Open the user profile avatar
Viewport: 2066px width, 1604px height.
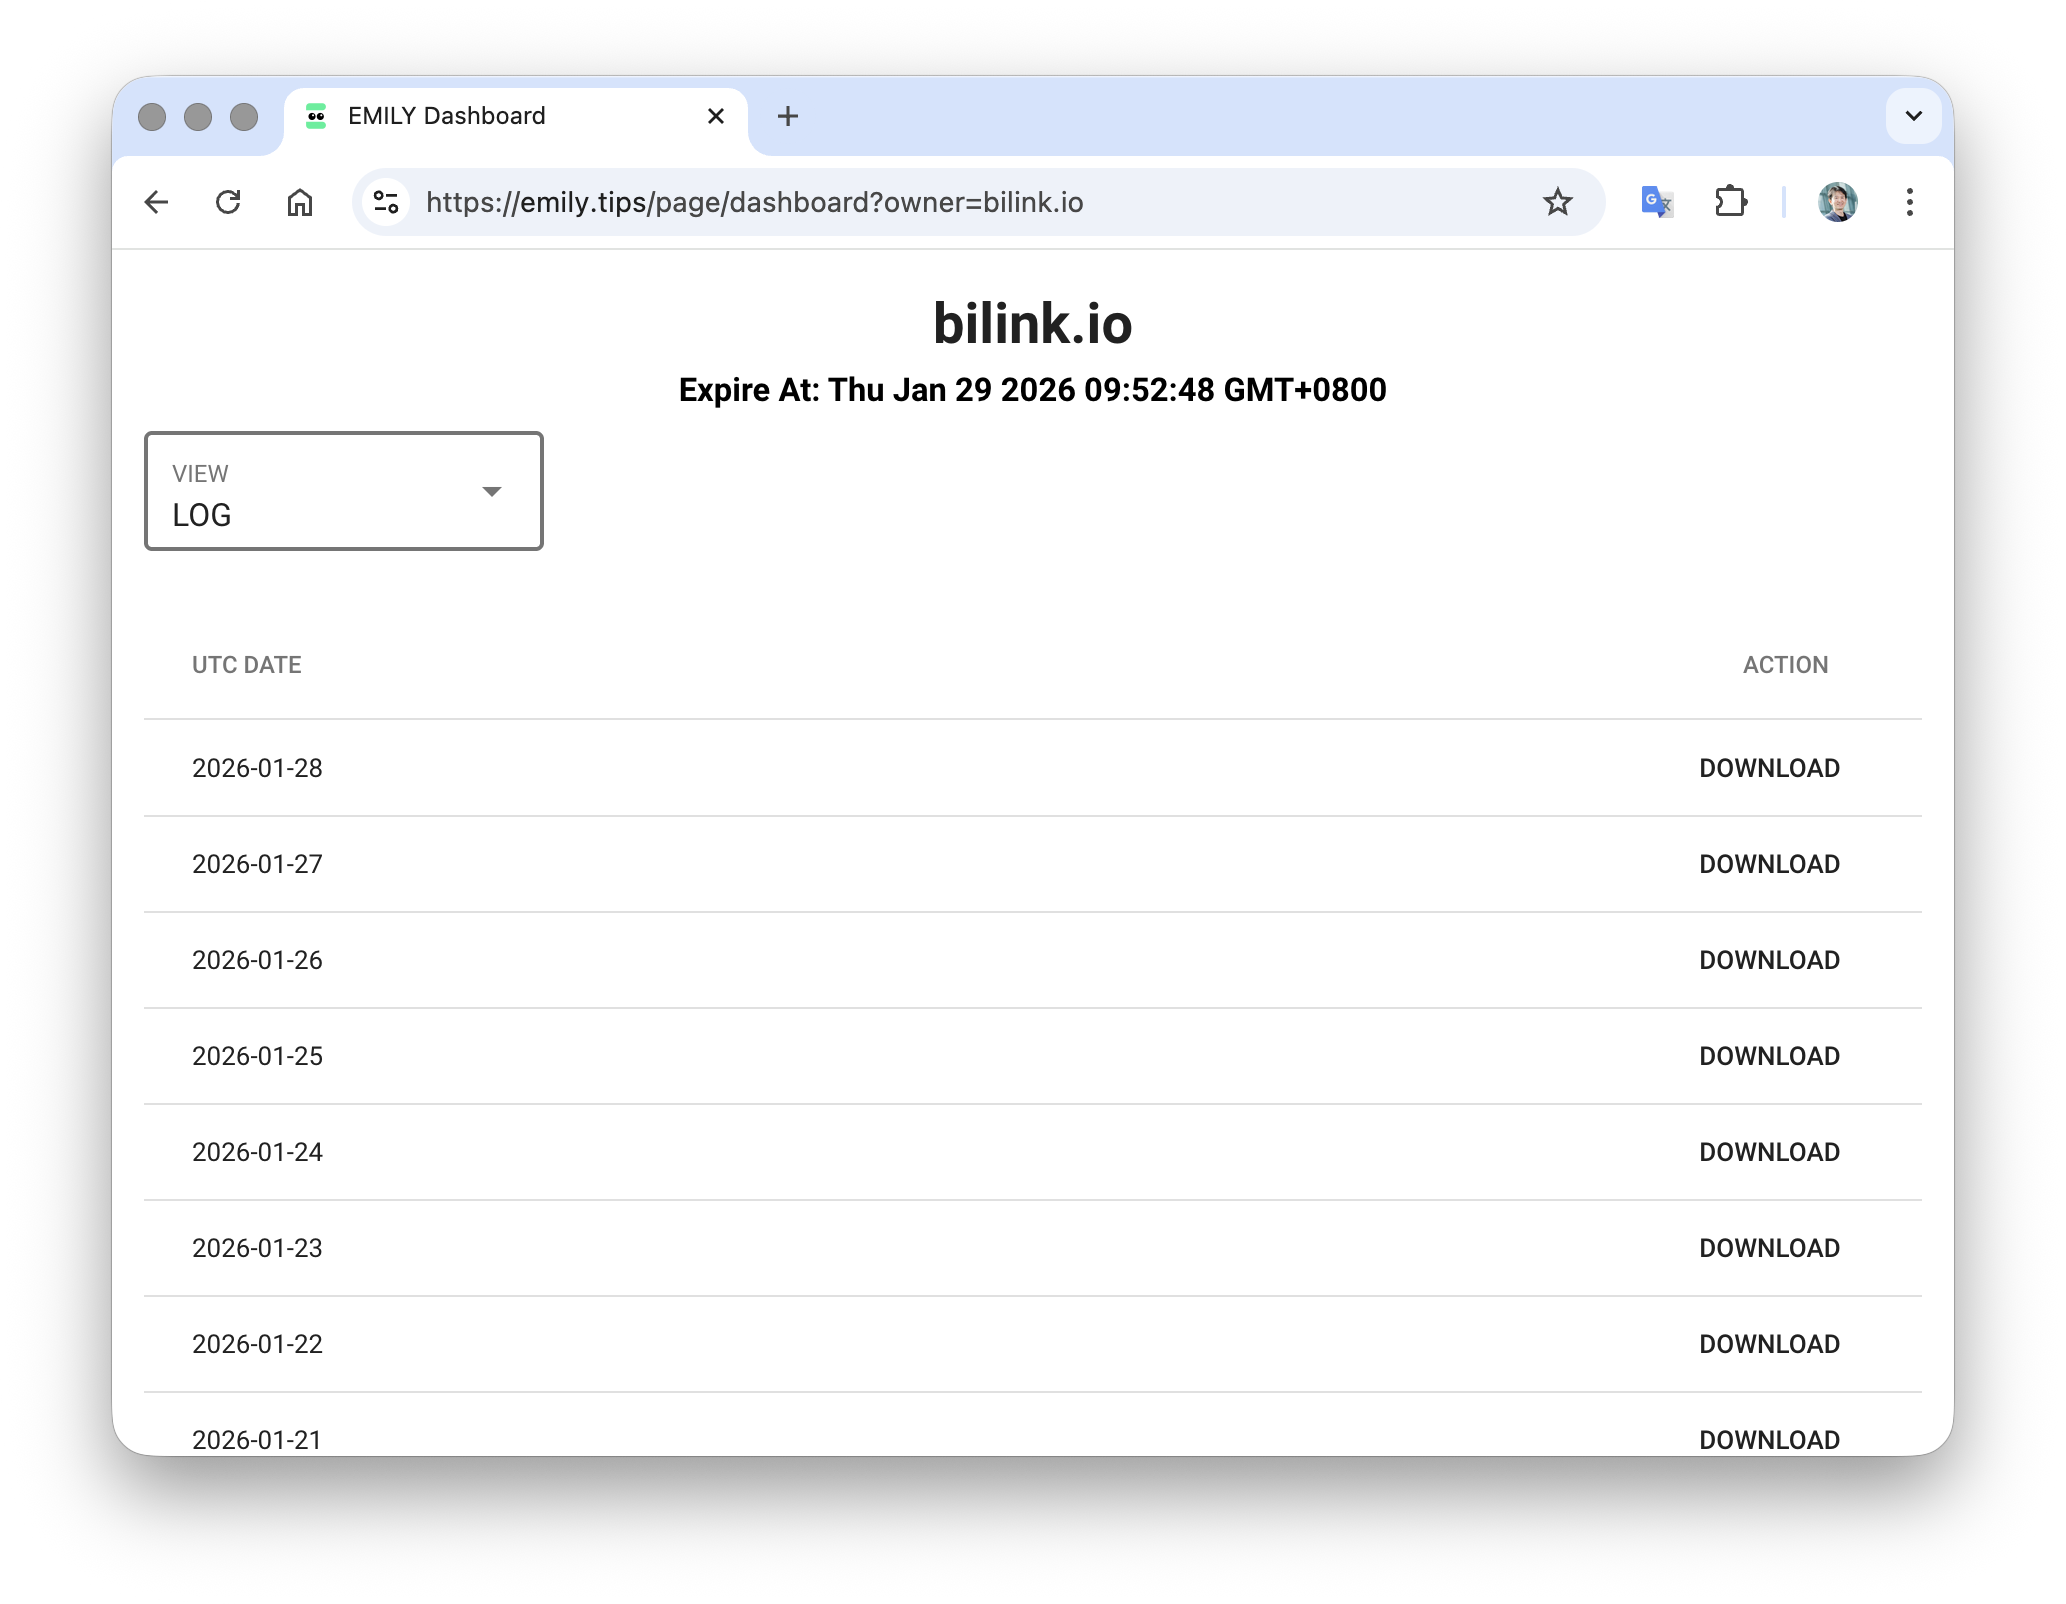click(1837, 203)
